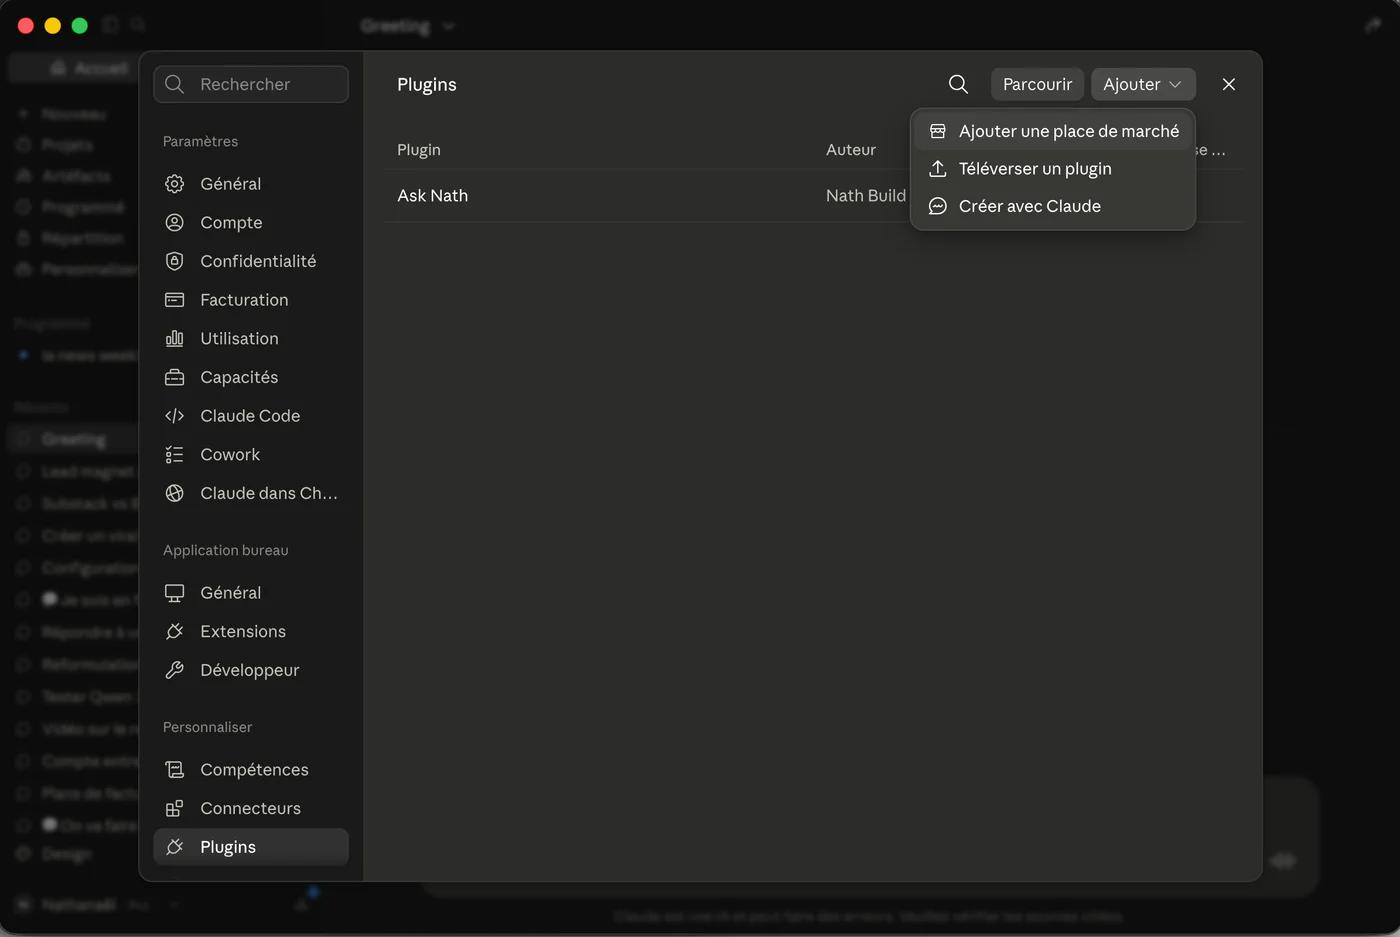
Task: Show the Utilisation section
Action: click(x=251, y=338)
